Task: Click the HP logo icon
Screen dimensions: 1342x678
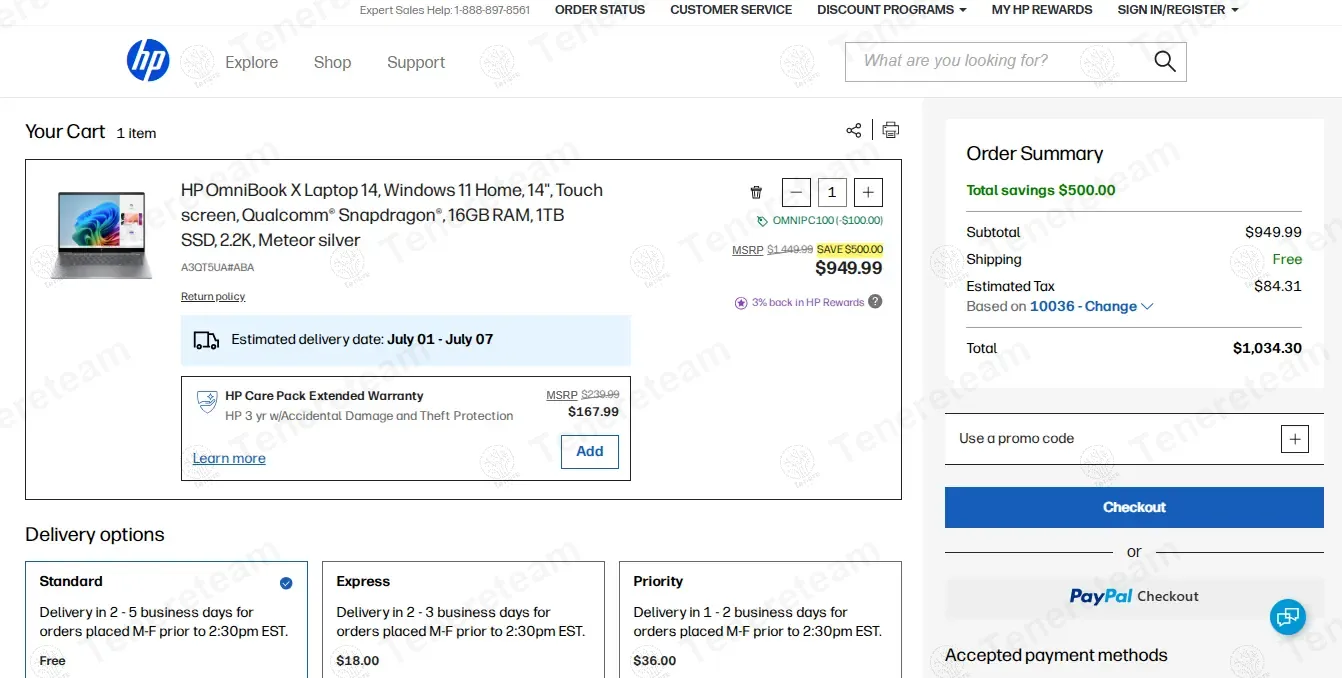Action: coord(148,62)
